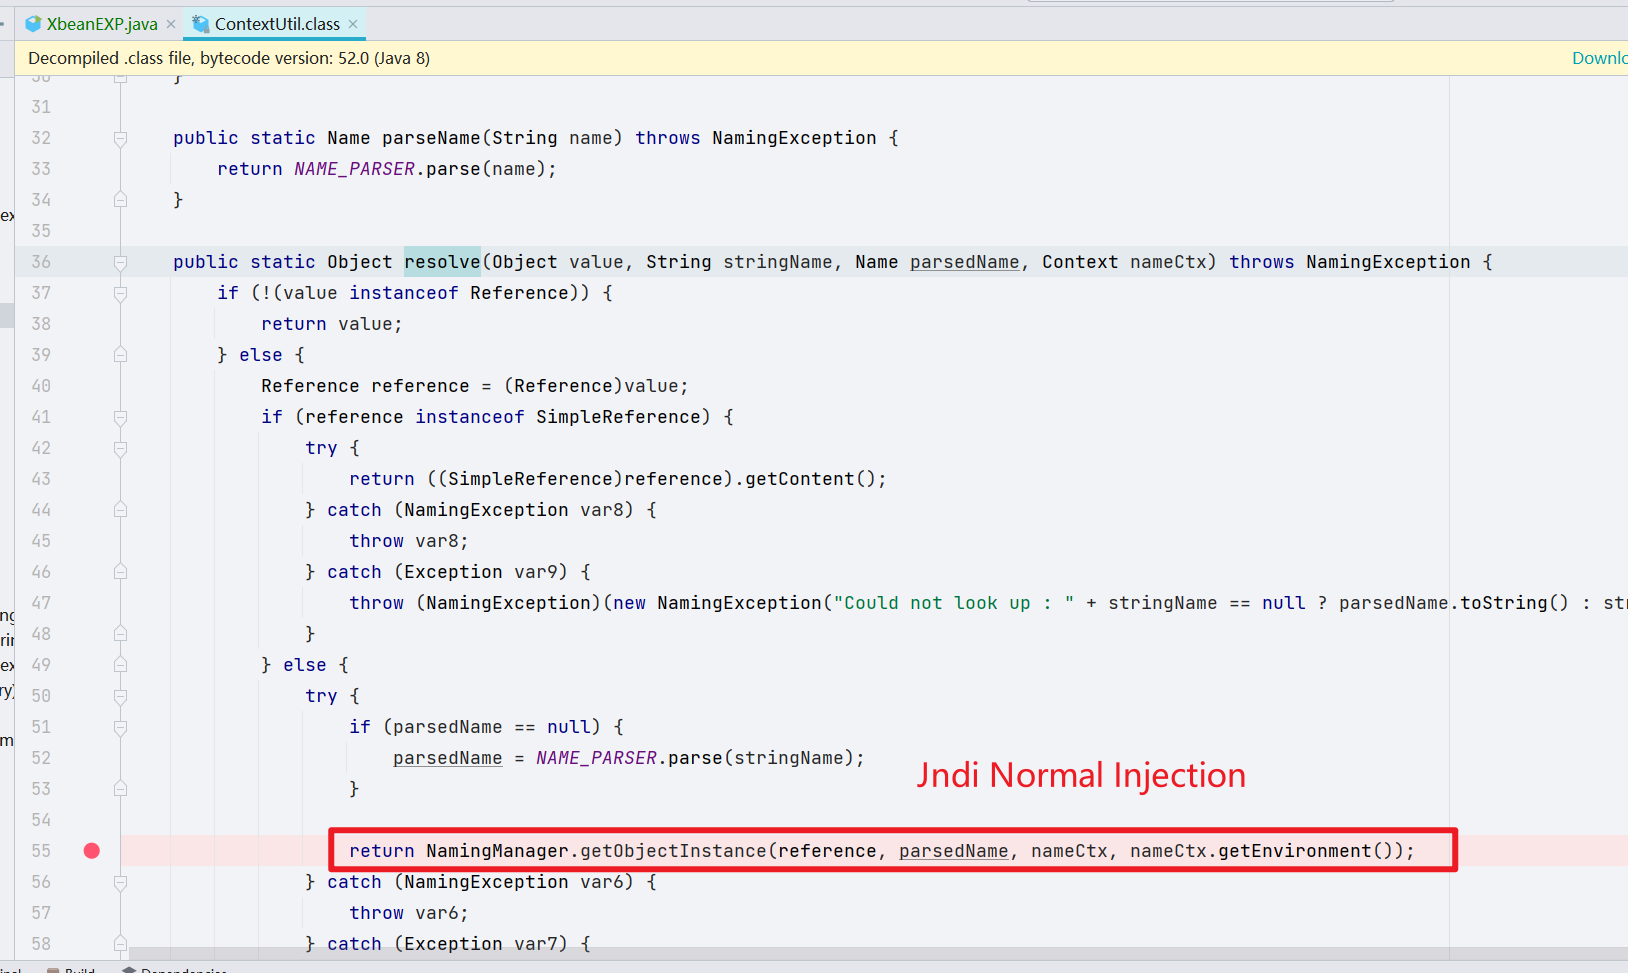Click the Download sources link
Screen dimensions: 1628x973
tap(1598, 58)
